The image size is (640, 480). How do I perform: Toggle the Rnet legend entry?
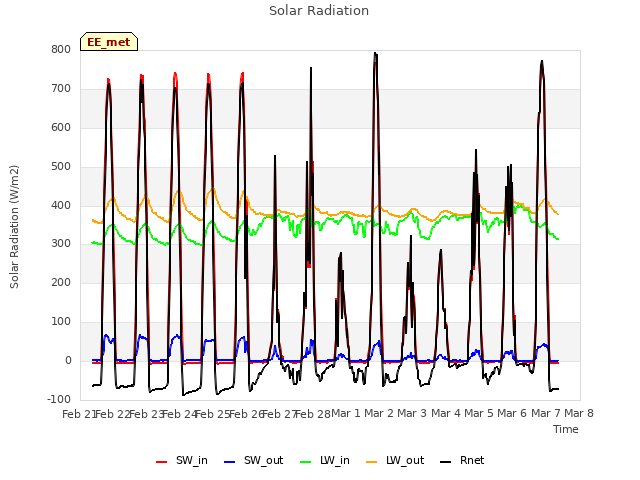click(x=462, y=460)
